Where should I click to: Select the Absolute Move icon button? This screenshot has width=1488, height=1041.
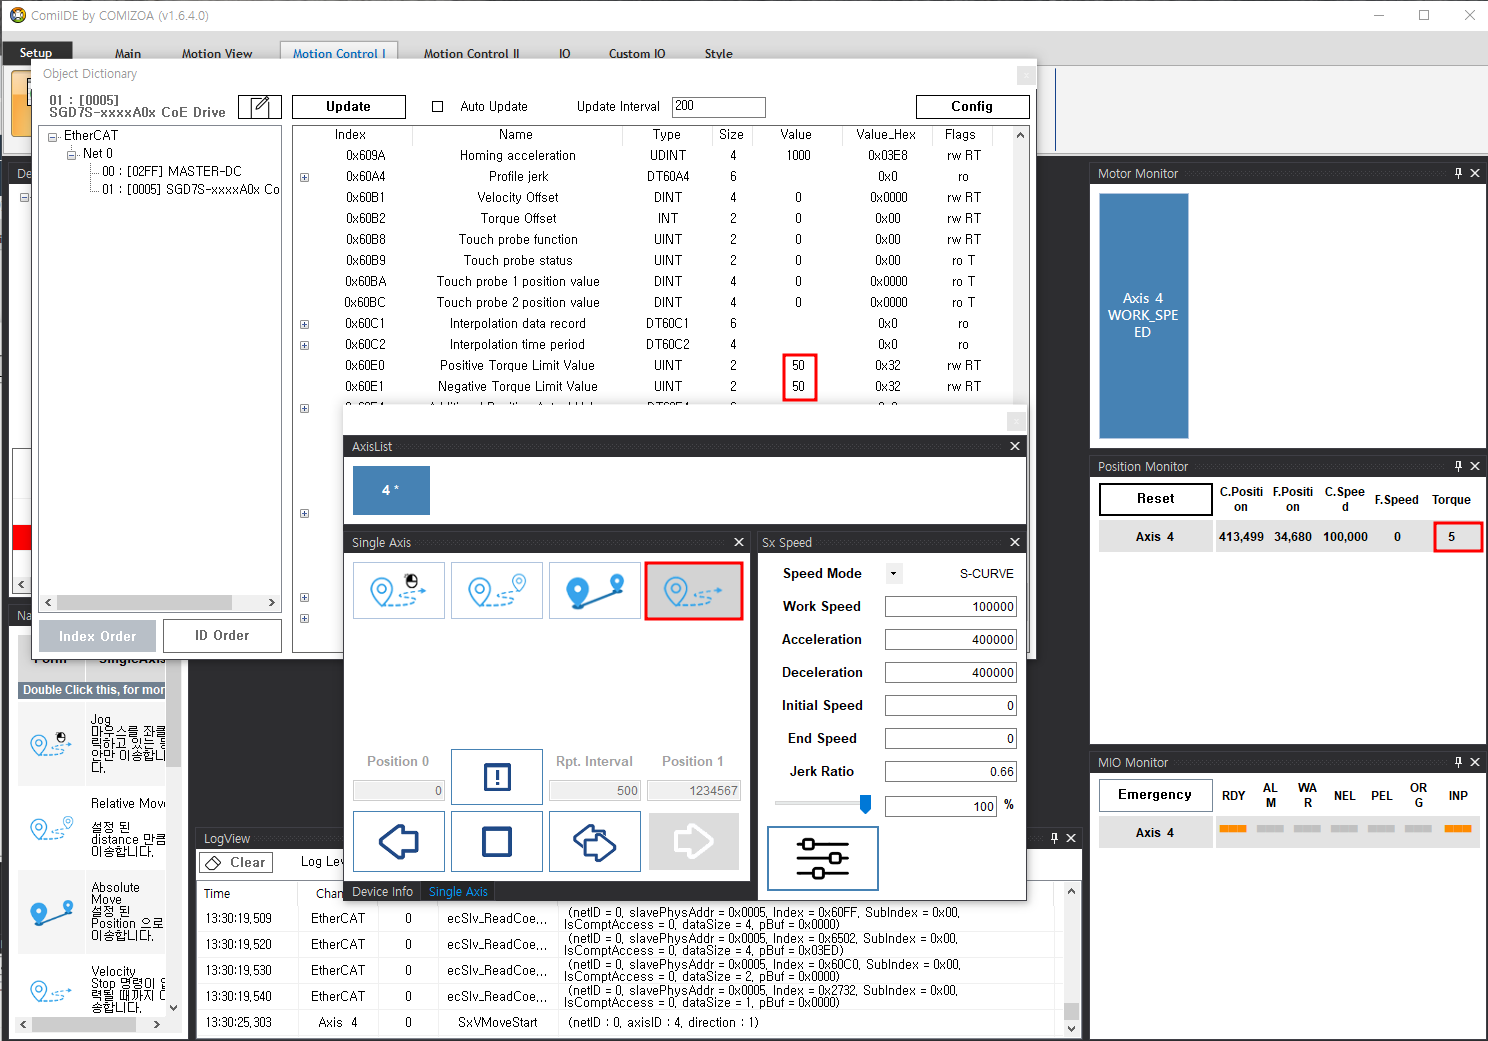pyautogui.click(x=594, y=591)
